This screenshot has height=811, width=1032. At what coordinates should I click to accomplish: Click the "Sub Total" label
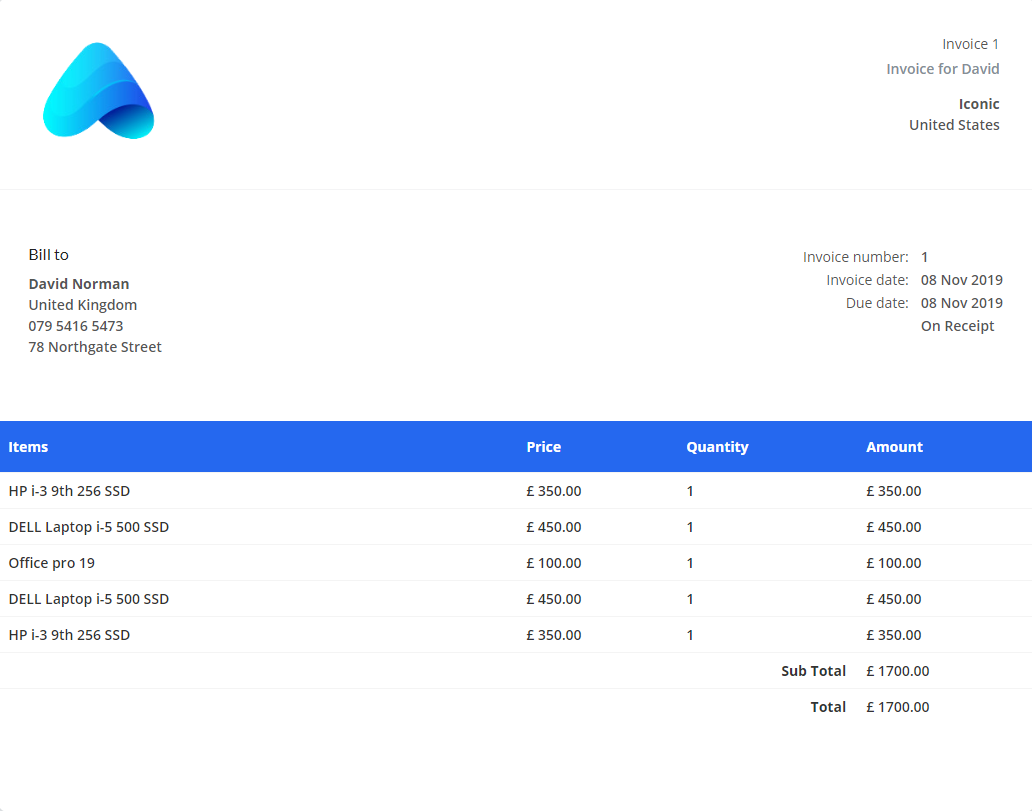click(x=812, y=671)
